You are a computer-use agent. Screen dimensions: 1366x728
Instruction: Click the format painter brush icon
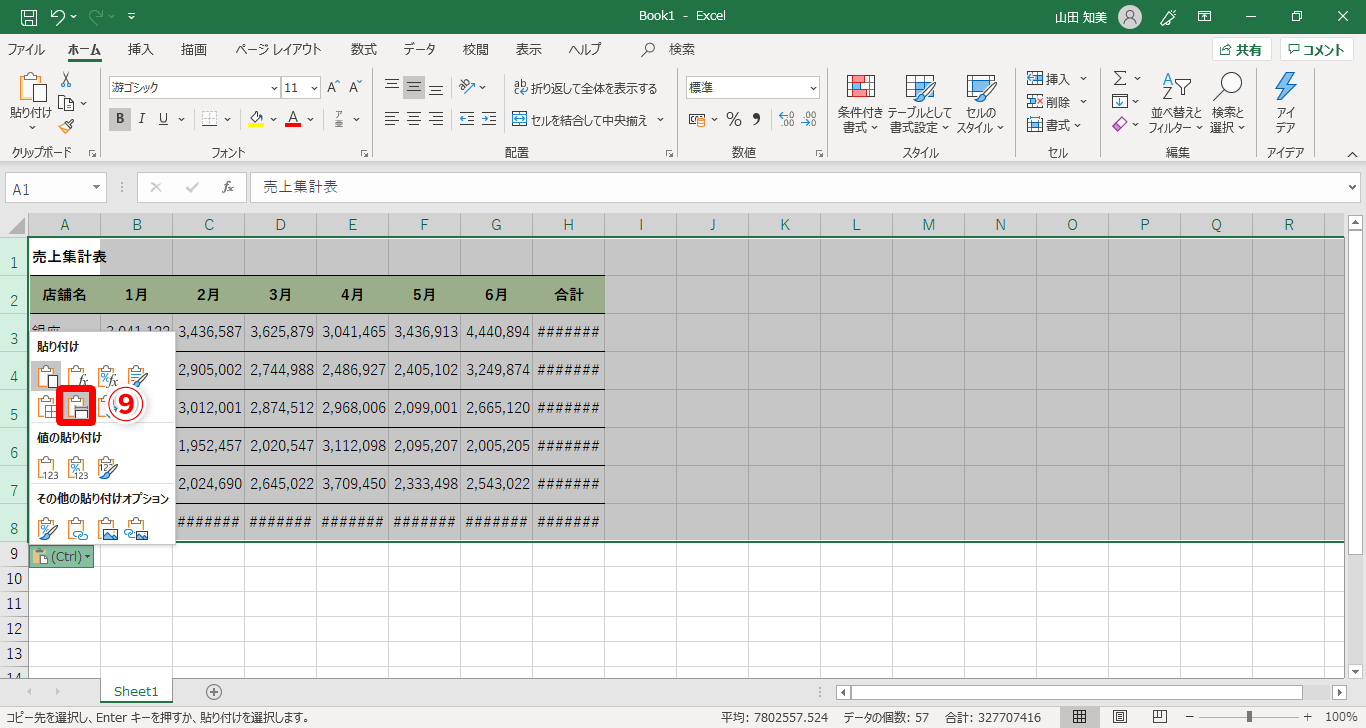click(x=66, y=126)
